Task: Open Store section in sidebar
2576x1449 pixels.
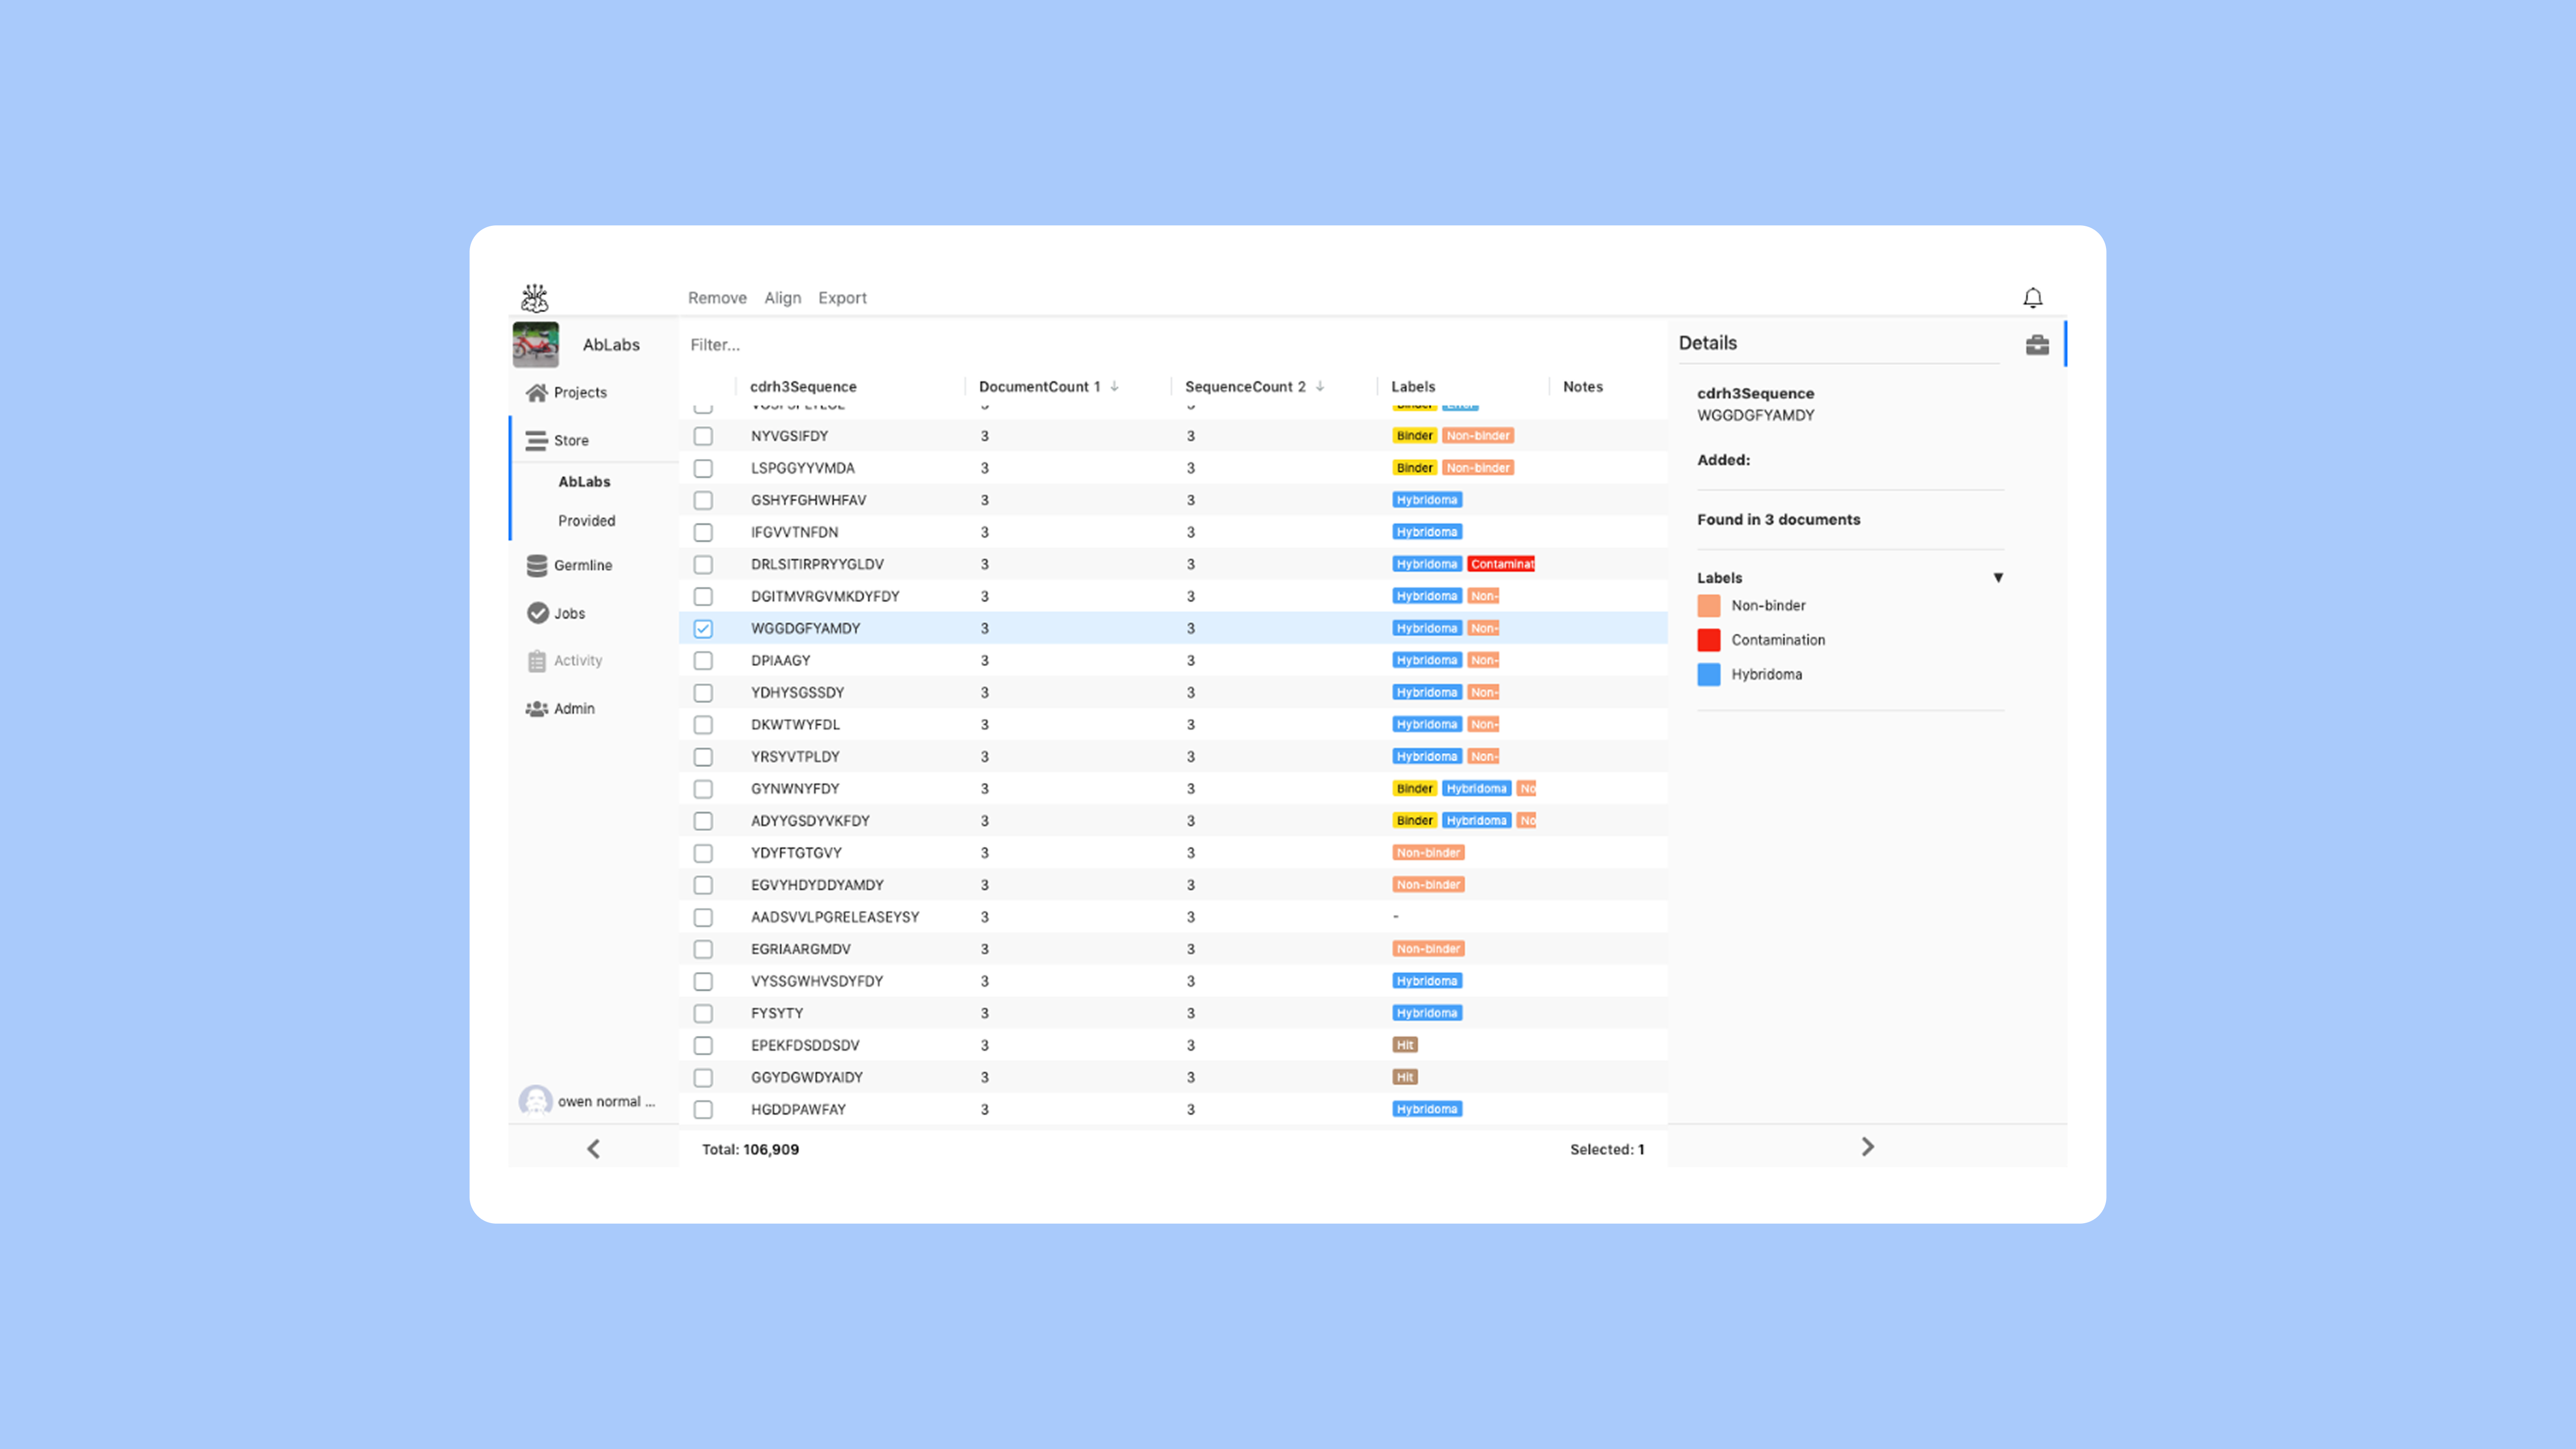Action: tap(571, 440)
